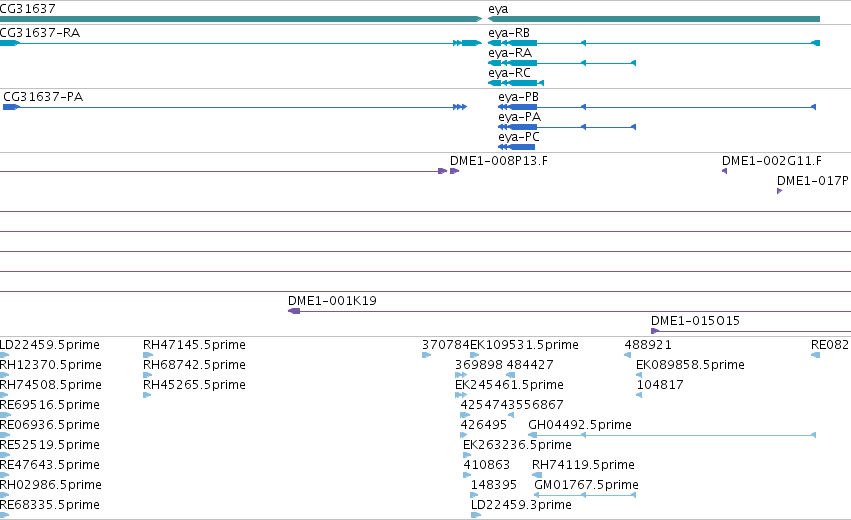Select the RH74119.5prime EST label

(583, 465)
